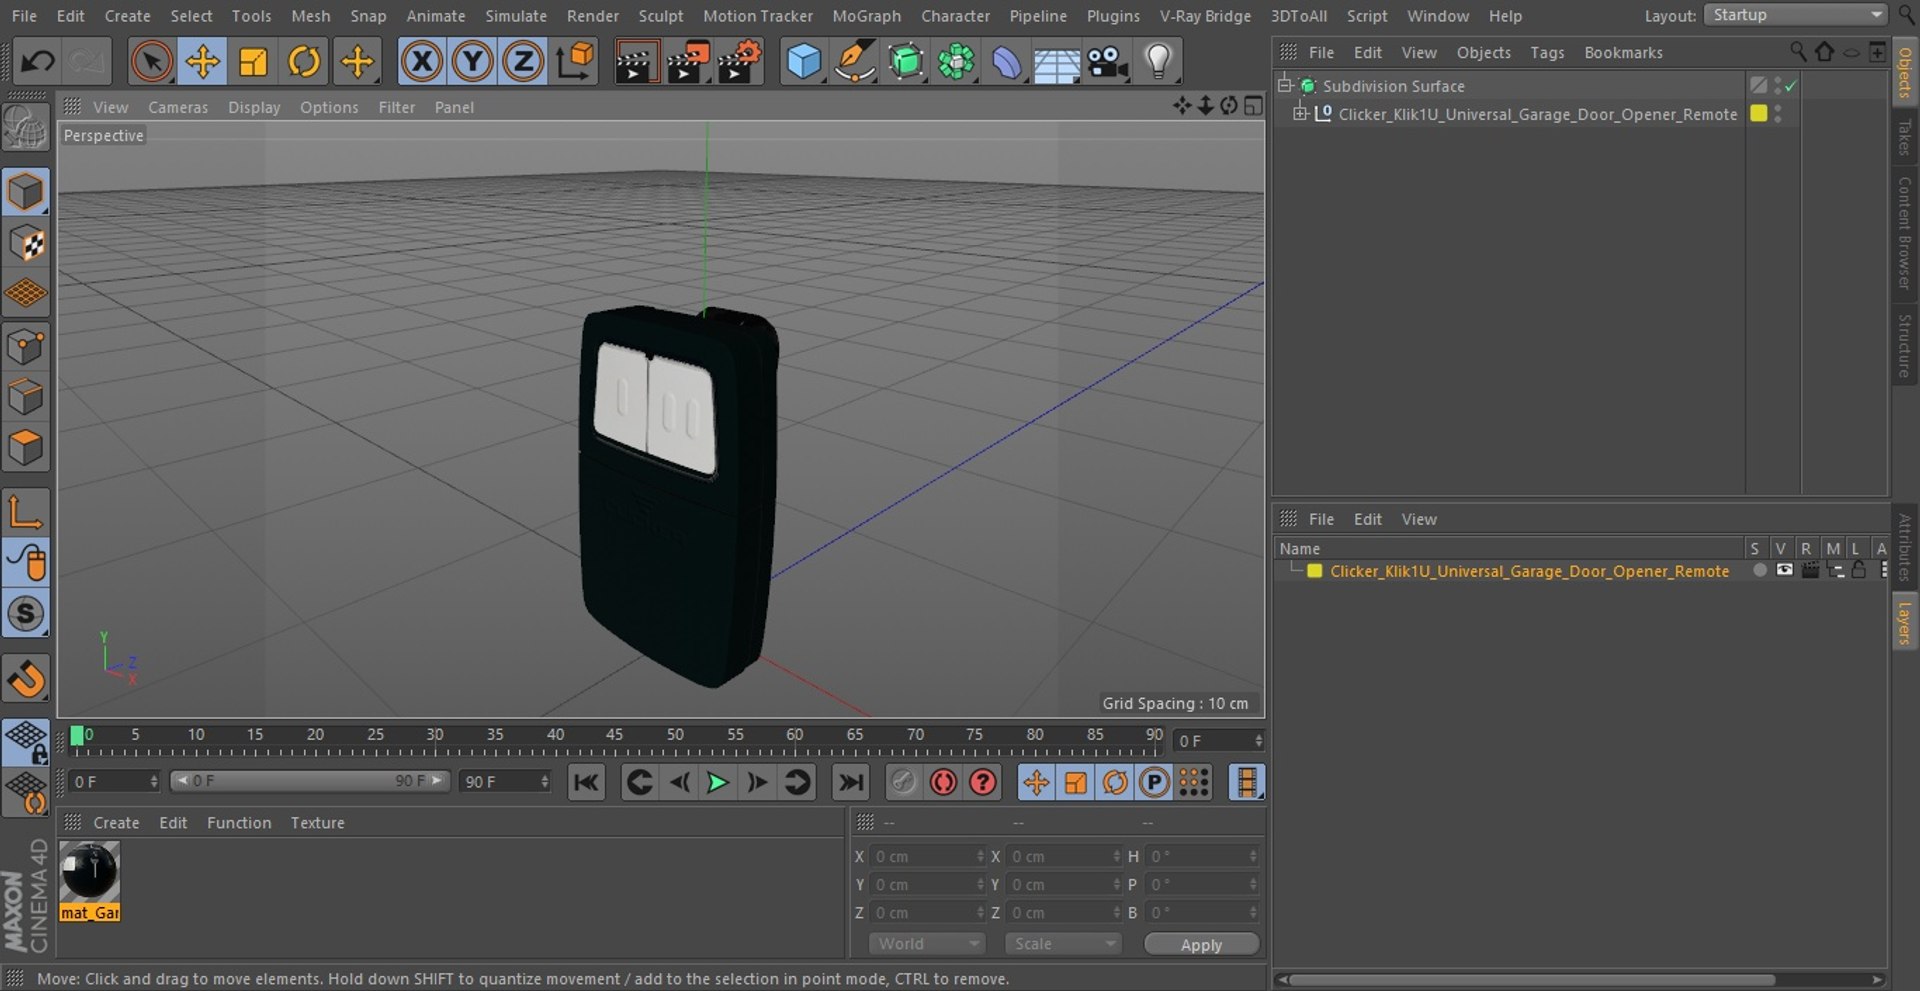1920x991 pixels.
Task: Add a Light object with the bulb icon
Action: pos(1158,62)
